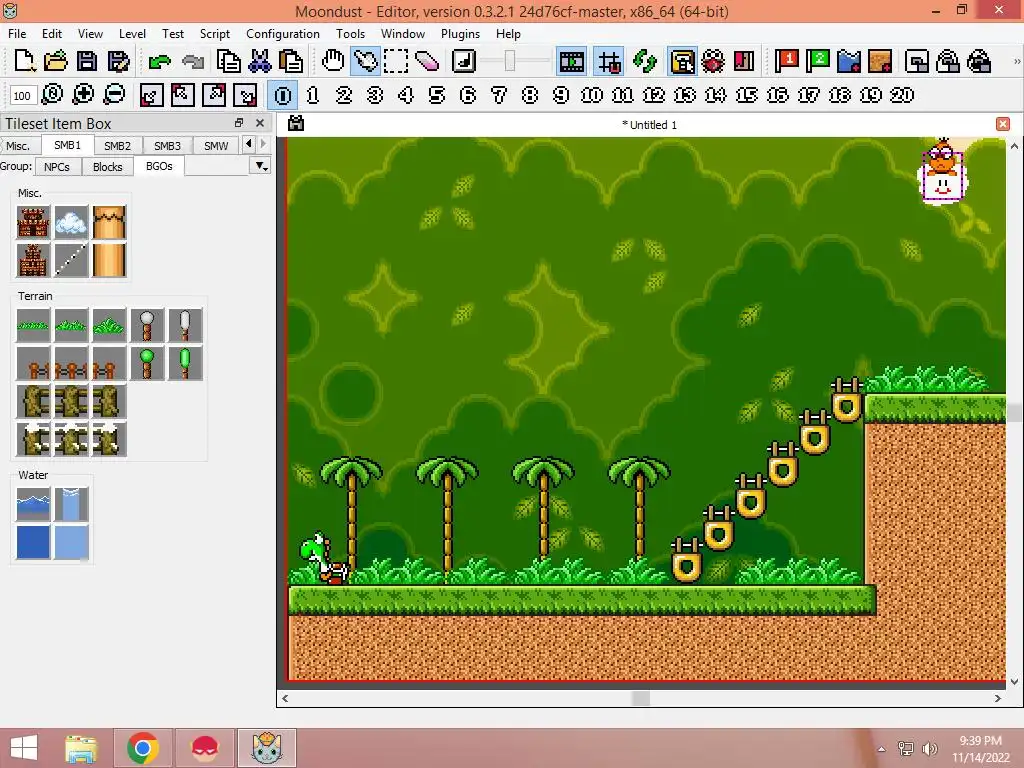Open the Configuration menu
Viewport: 1024px width, 768px height.
pyautogui.click(x=283, y=33)
